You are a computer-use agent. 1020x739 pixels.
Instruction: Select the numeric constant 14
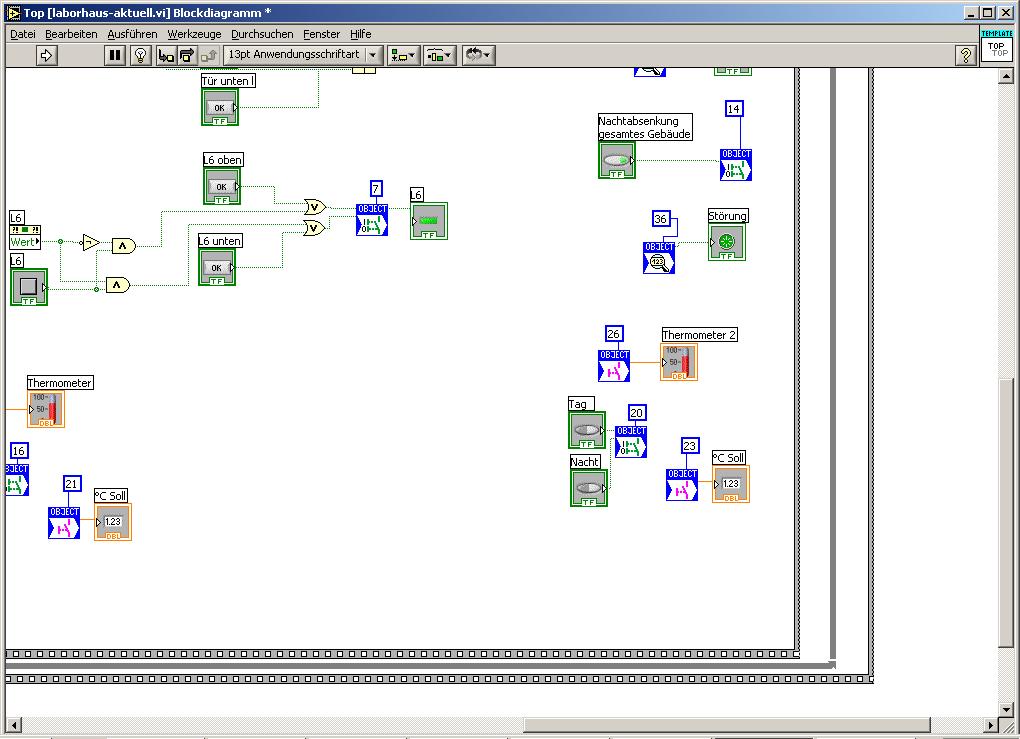click(734, 109)
